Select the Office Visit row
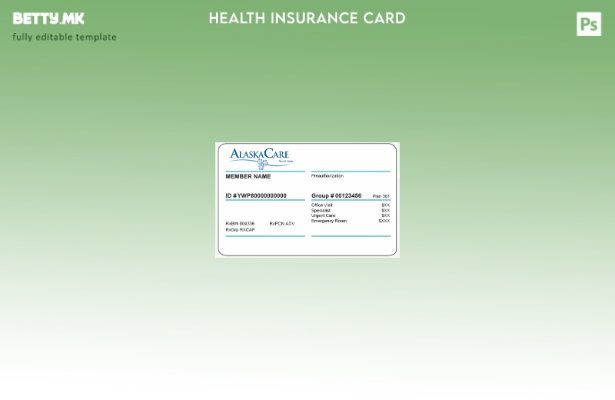 [322, 205]
